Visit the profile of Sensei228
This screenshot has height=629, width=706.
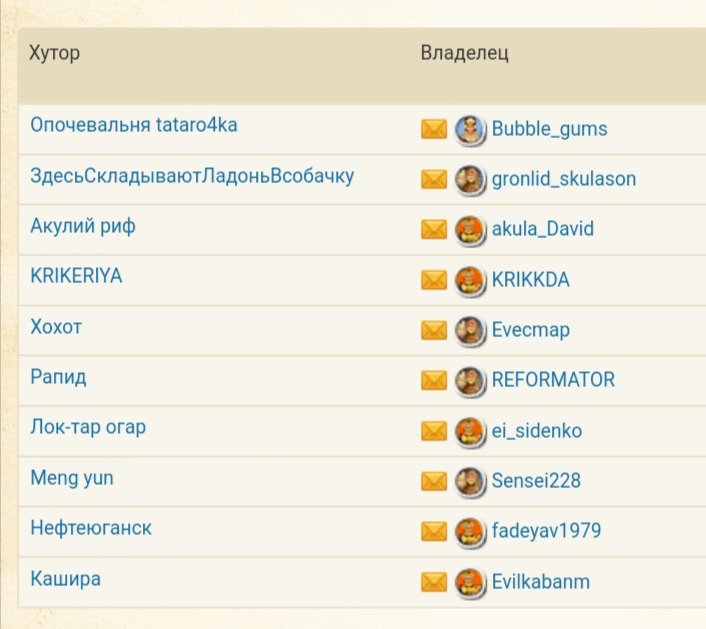click(x=536, y=481)
